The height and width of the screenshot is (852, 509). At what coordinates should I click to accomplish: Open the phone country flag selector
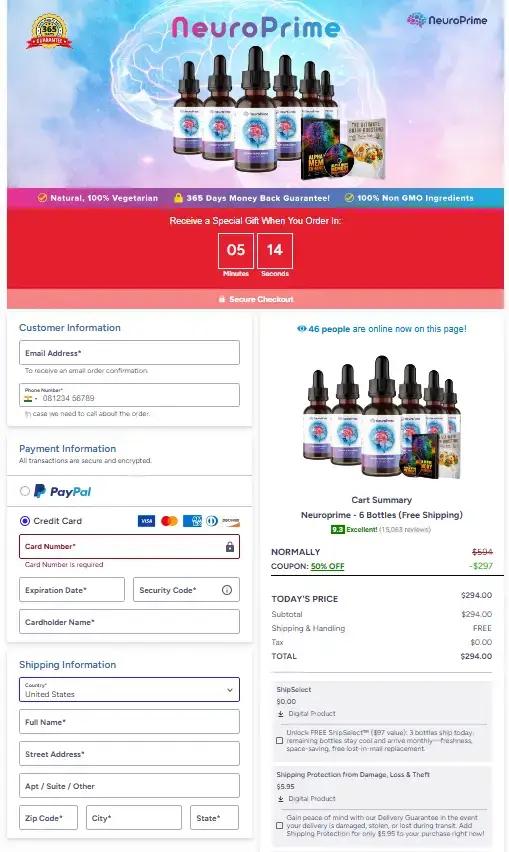click(x=30, y=398)
